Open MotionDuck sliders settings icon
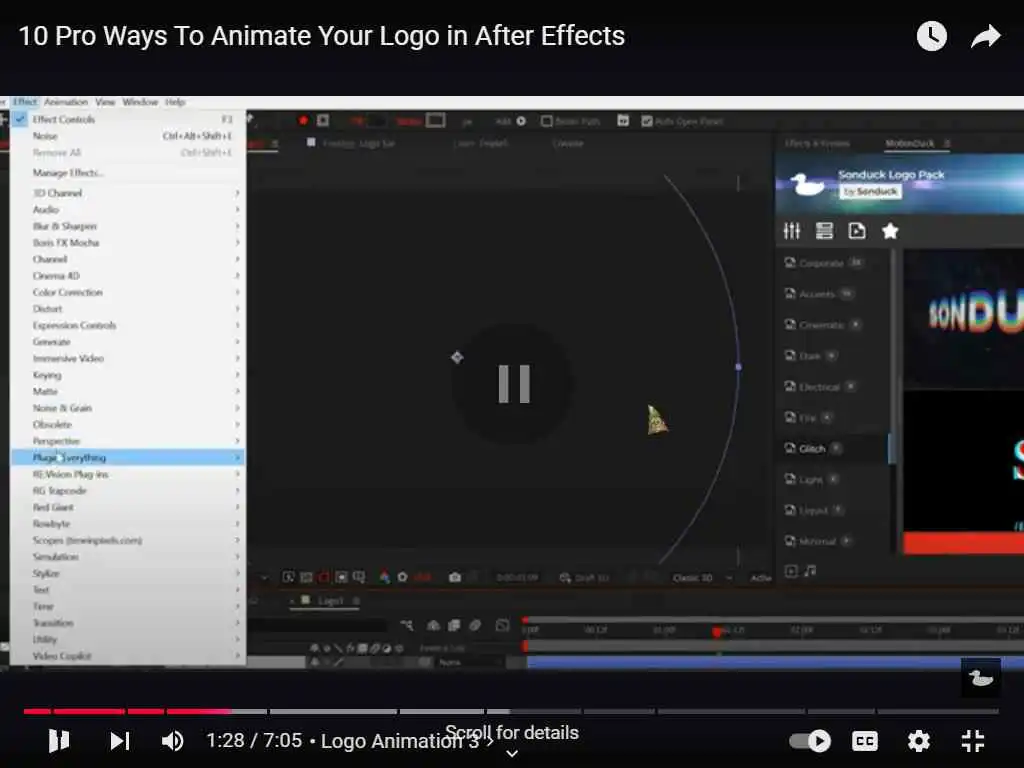Image resolution: width=1024 pixels, height=768 pixels. 792,231
